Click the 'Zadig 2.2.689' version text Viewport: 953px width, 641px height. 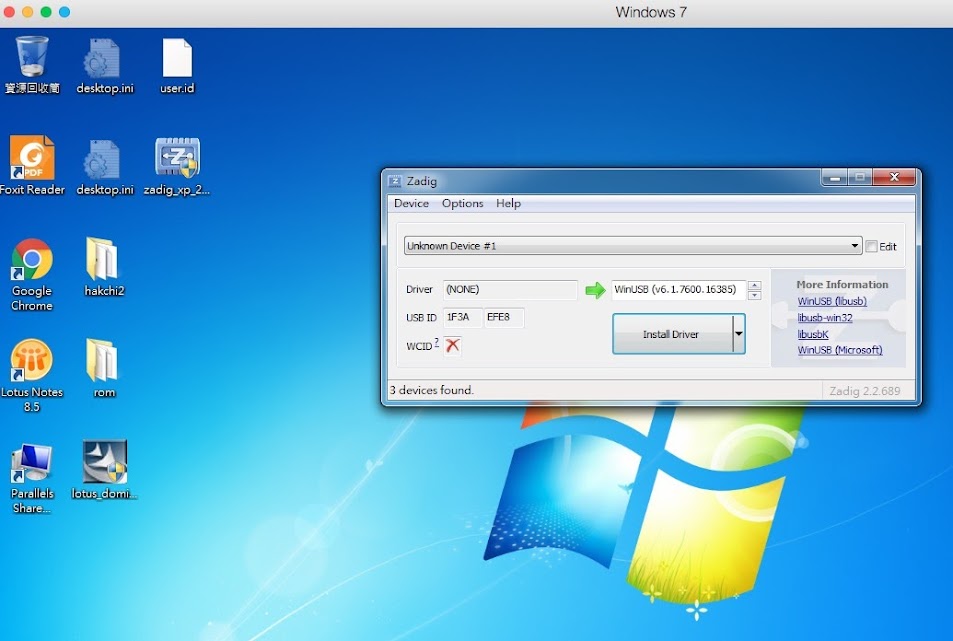tap(864, 391)
